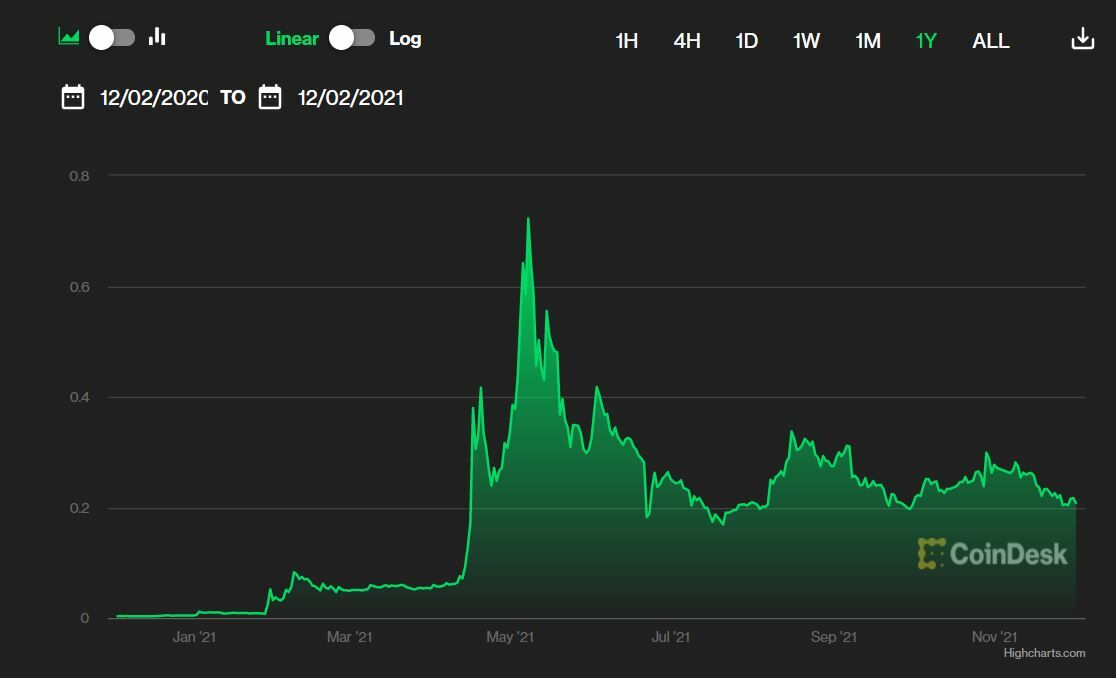Switch to the ALL time range
Image resolution: width=1116 pixels, height=678 pixels.
[x=991, y=41]
